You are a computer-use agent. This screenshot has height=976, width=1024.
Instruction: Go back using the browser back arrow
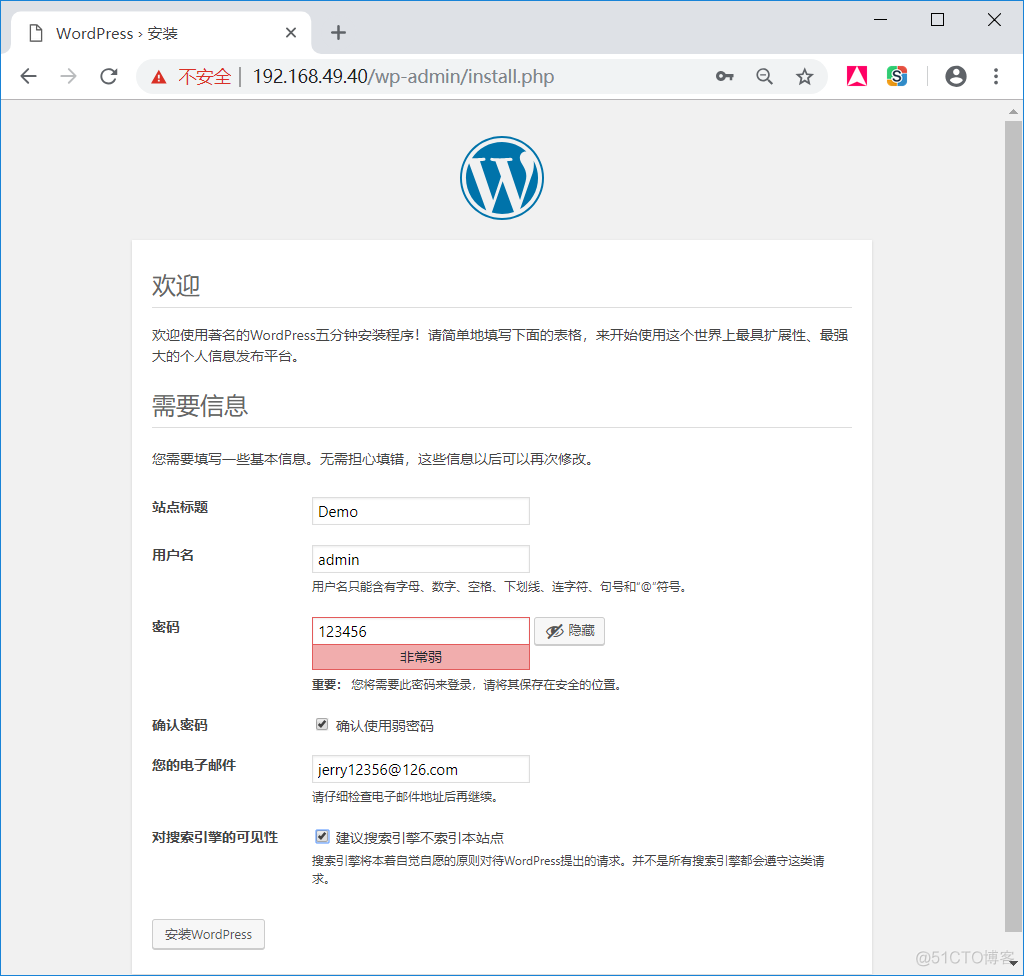click(x=29, y=76)
